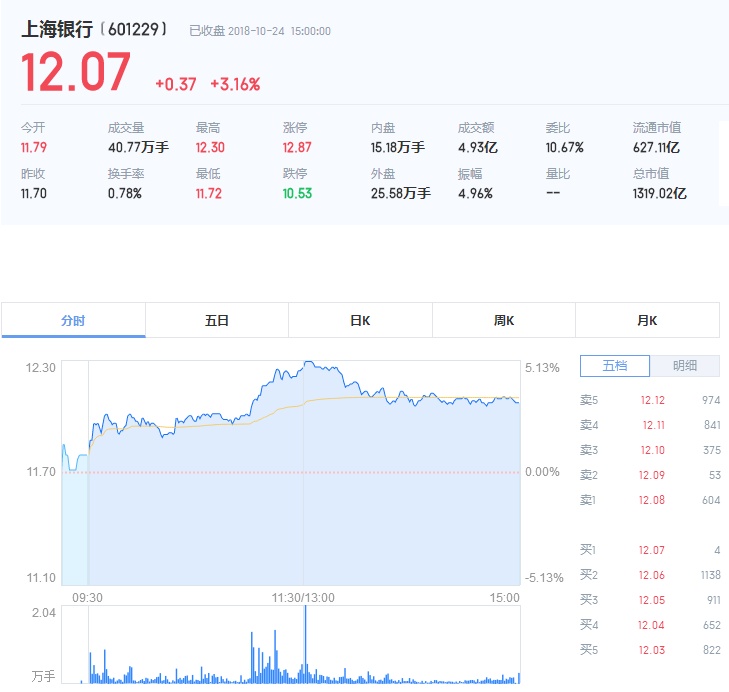This screenshot has width=729, height=692.
Task: Select the 卖3 row priced 12.10
Action: [x=650, y=450]
